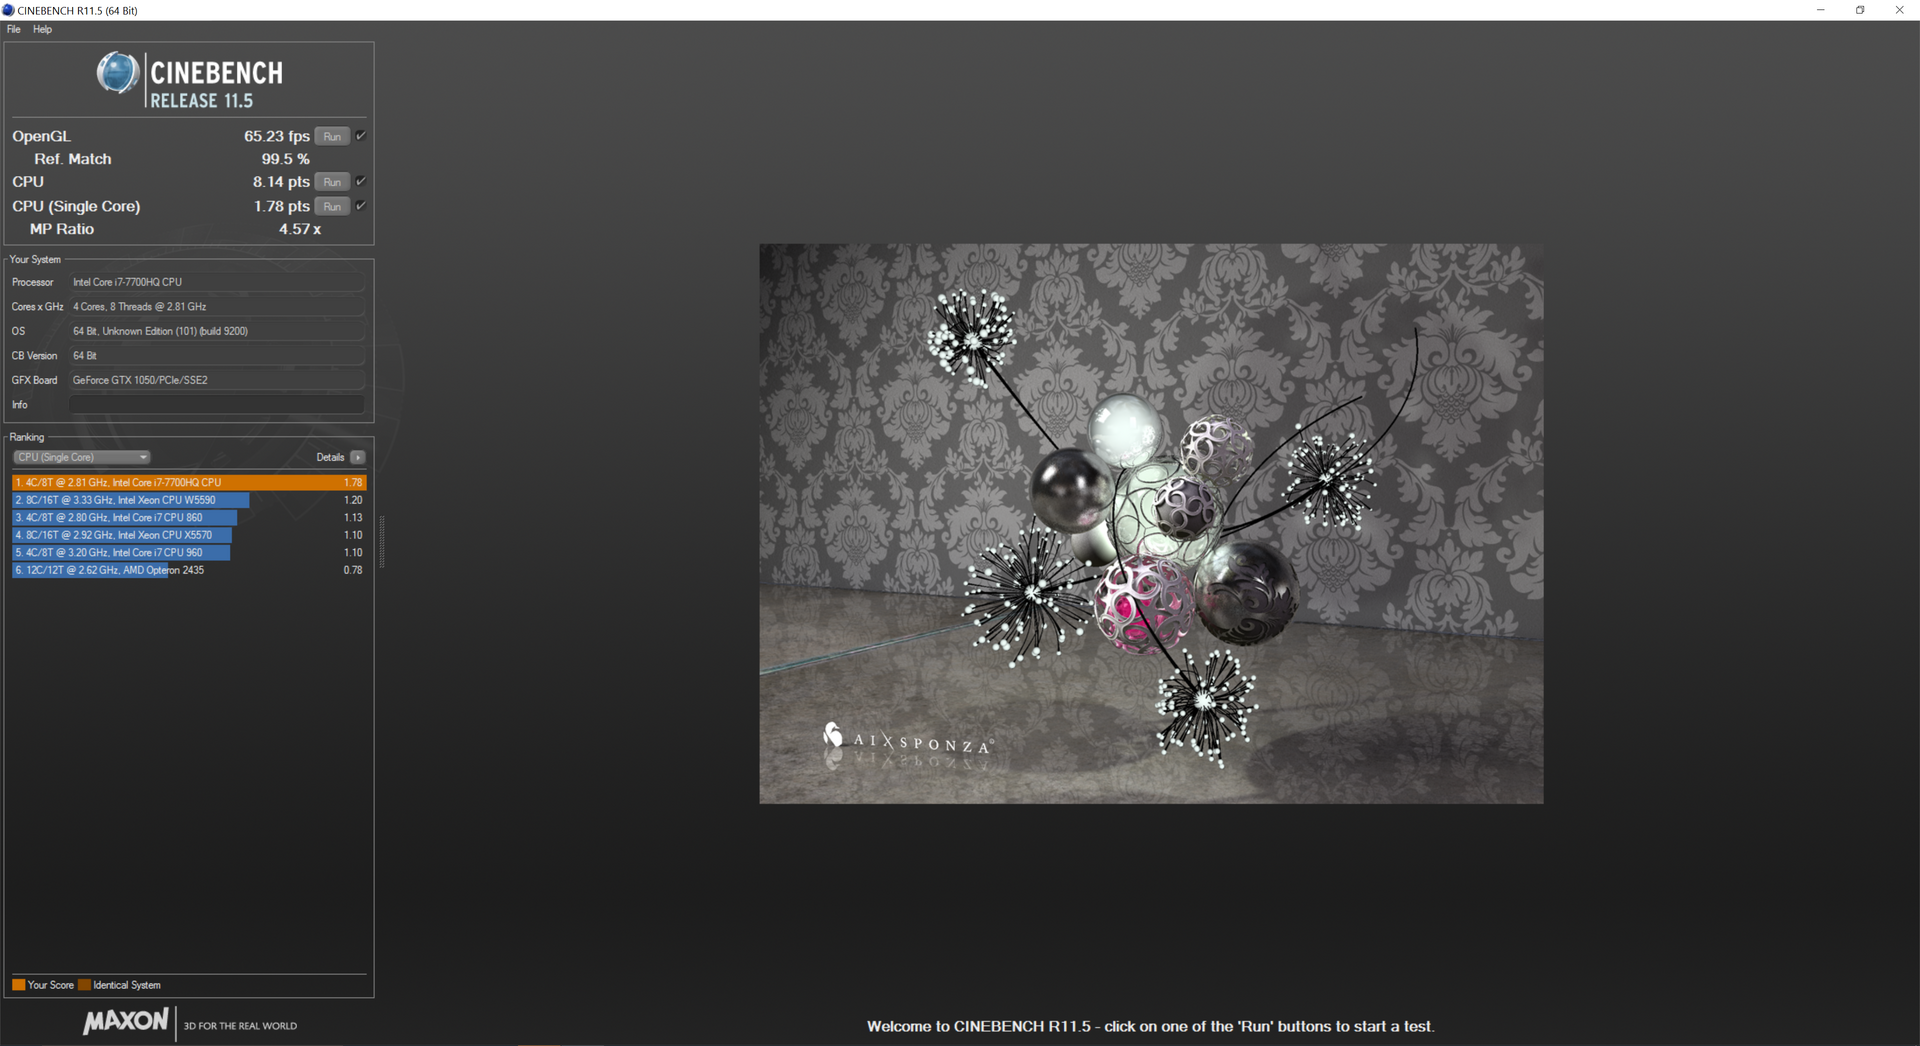
Task: Click the Ref. Match value 99.5 %
Action: (286, 159)
